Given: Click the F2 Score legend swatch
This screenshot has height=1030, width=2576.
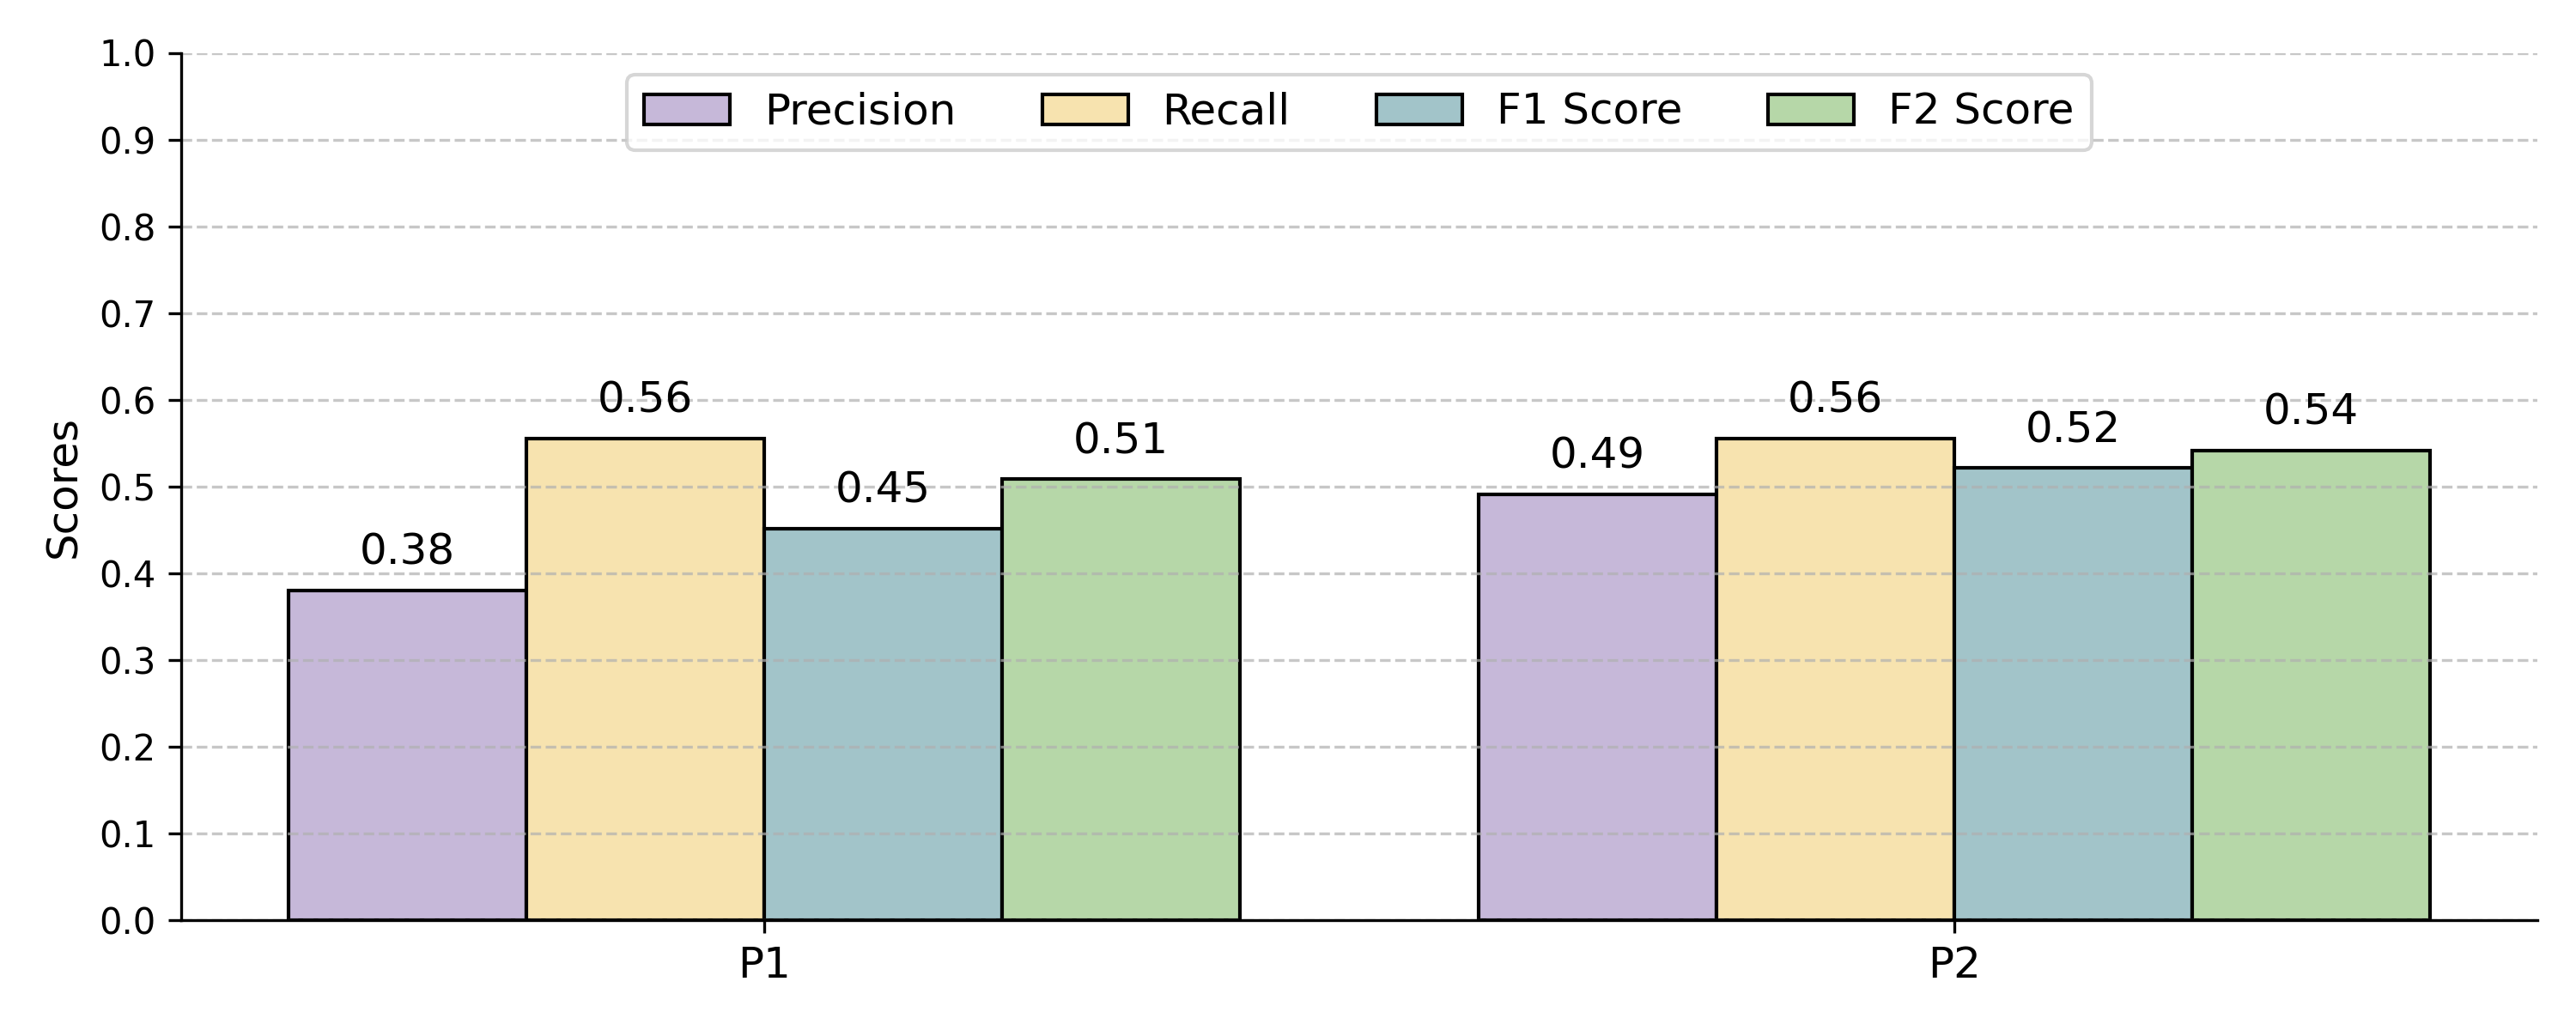Looking at the screenshot, I should pyautogui.click(x=1810, y=110).
